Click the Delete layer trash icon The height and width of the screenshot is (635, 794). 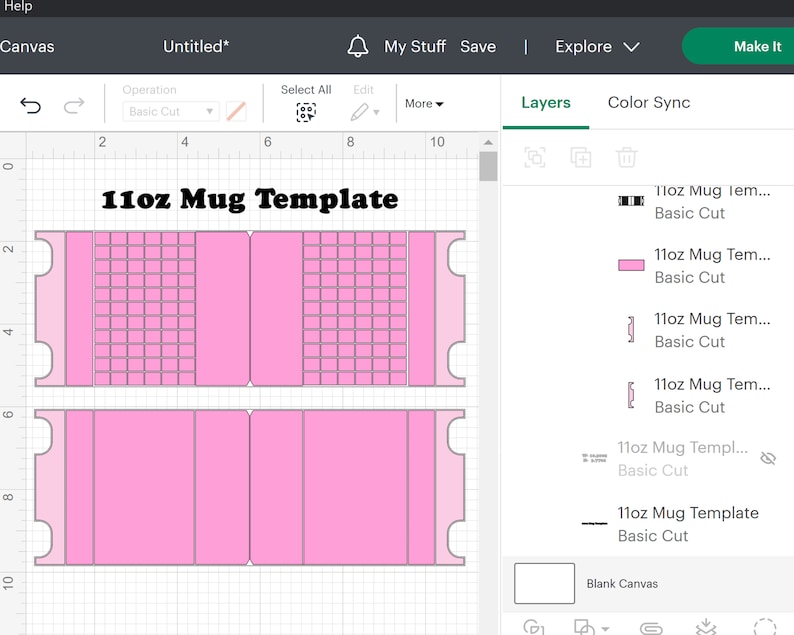626,157
